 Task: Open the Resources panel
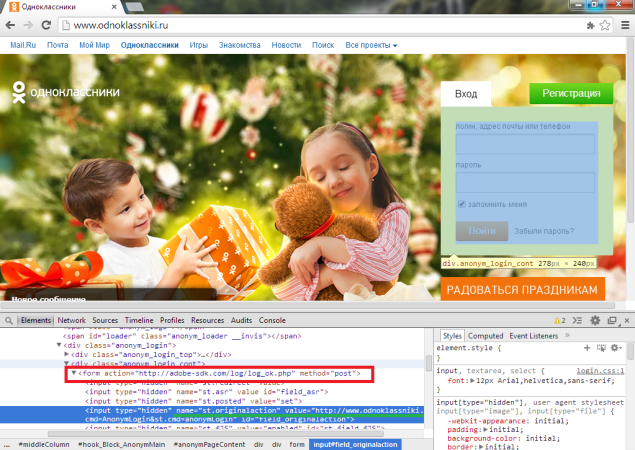point(207,320)
